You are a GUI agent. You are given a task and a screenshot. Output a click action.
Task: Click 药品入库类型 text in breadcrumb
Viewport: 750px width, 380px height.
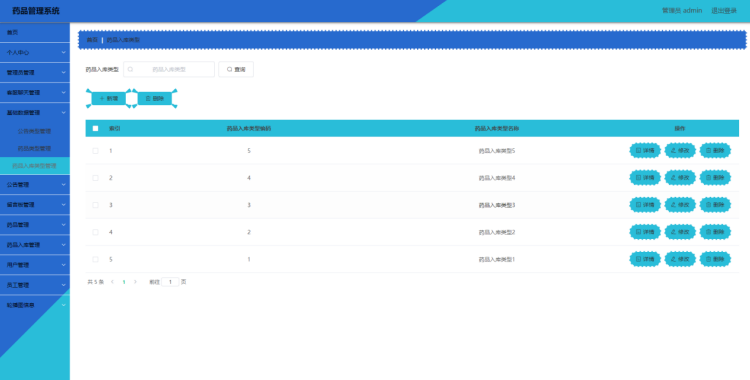(123, 40)
